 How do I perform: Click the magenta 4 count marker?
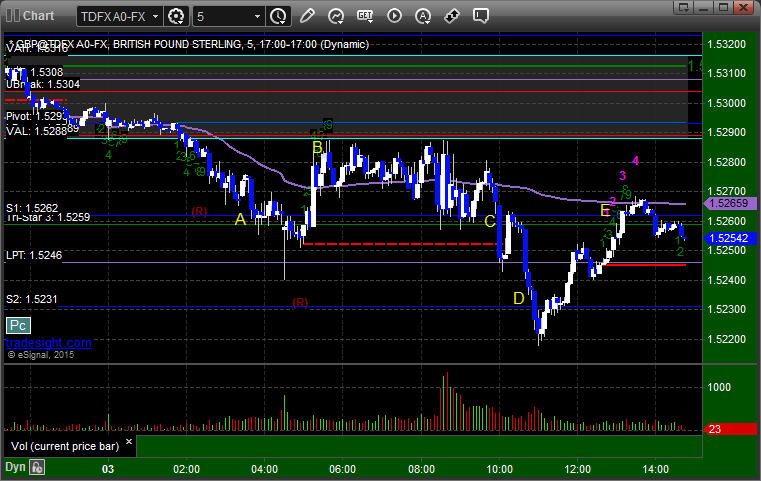click(635, 161)
